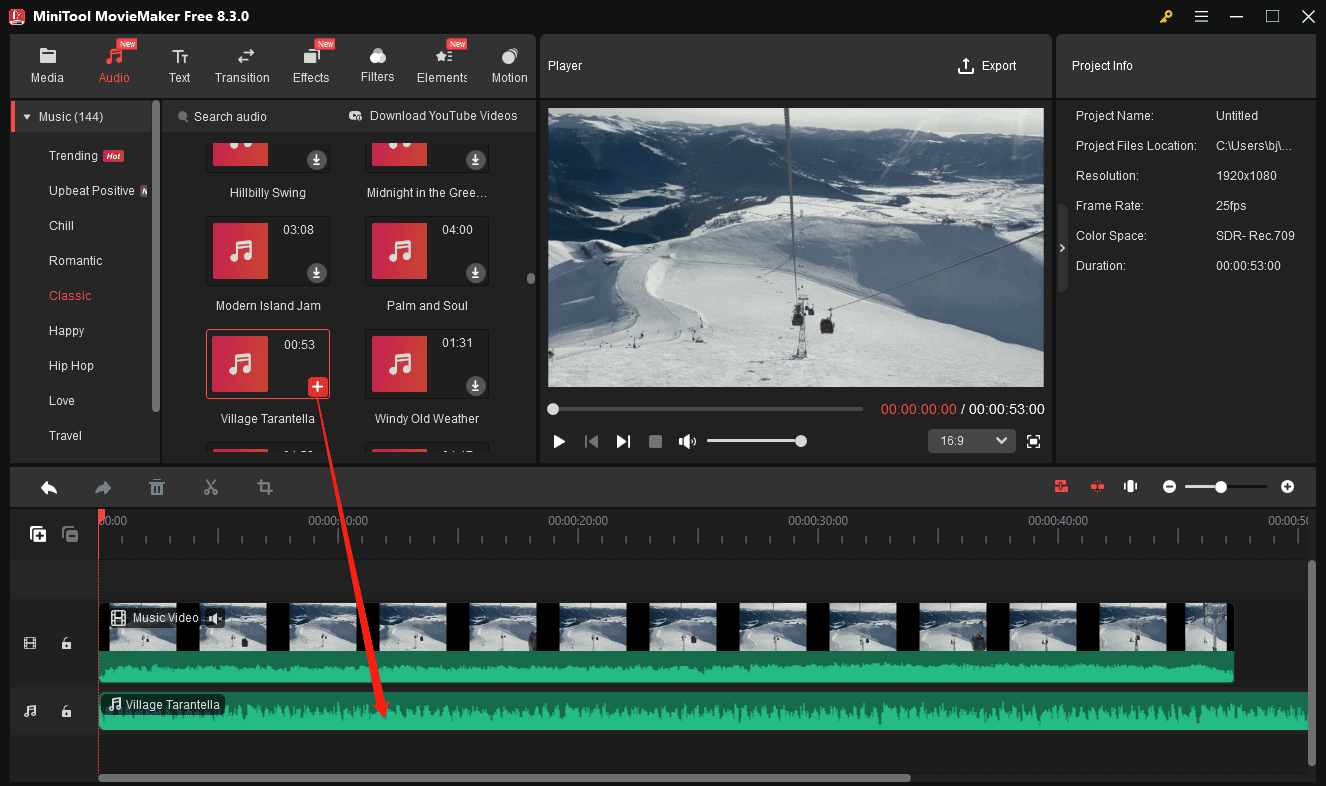The width and height of the screenshot is (1326, 786).
Task: Open the Transition tab
Action: pos(242,66)
